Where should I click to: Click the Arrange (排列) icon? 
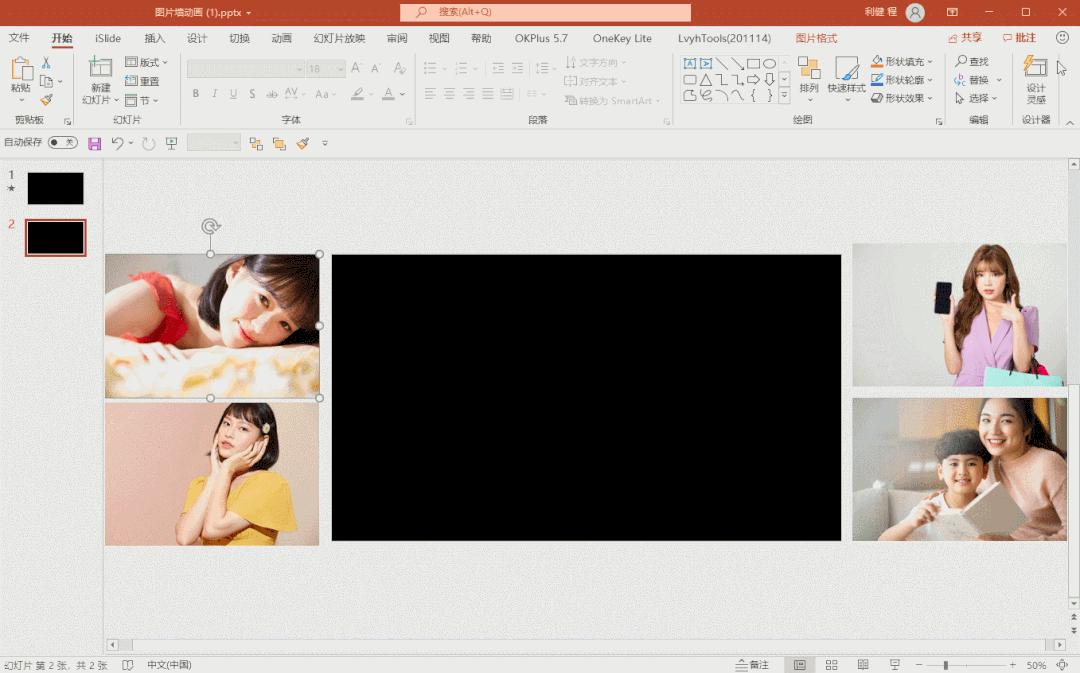click(x=809, y=70)
